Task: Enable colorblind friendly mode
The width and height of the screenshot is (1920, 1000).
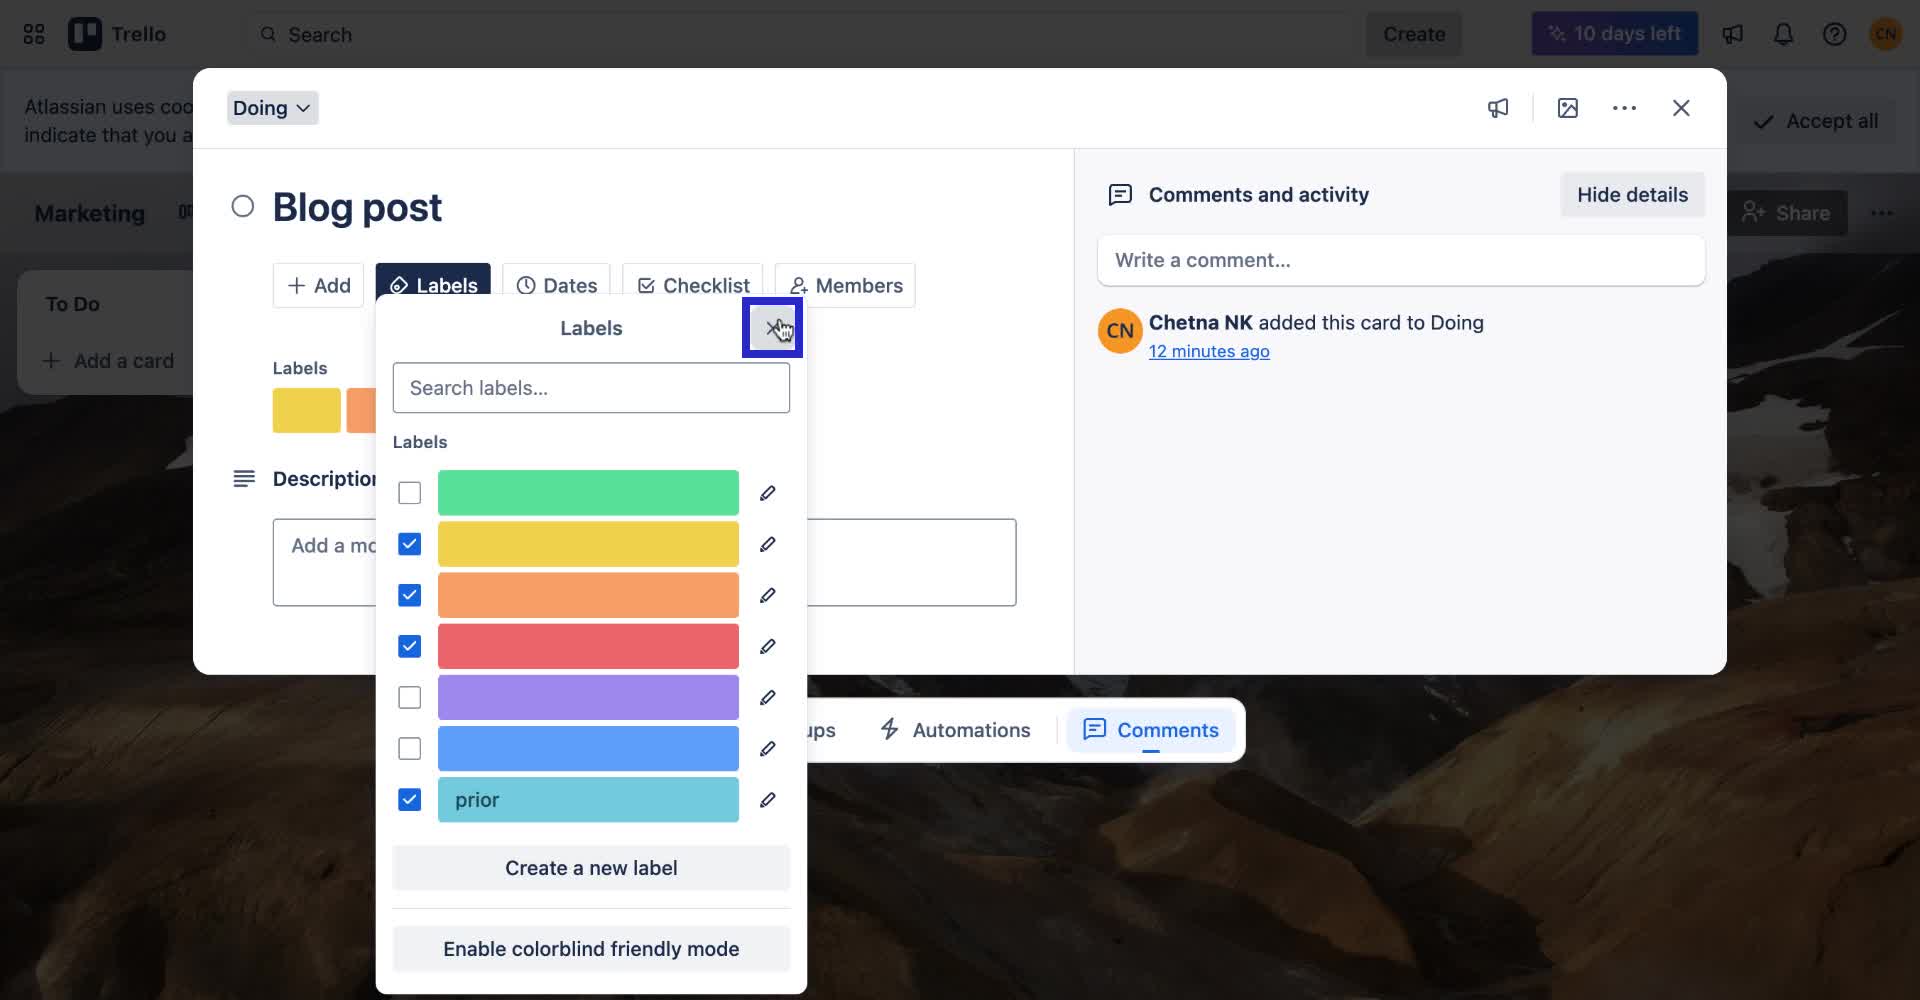Action: pos(590,948)
